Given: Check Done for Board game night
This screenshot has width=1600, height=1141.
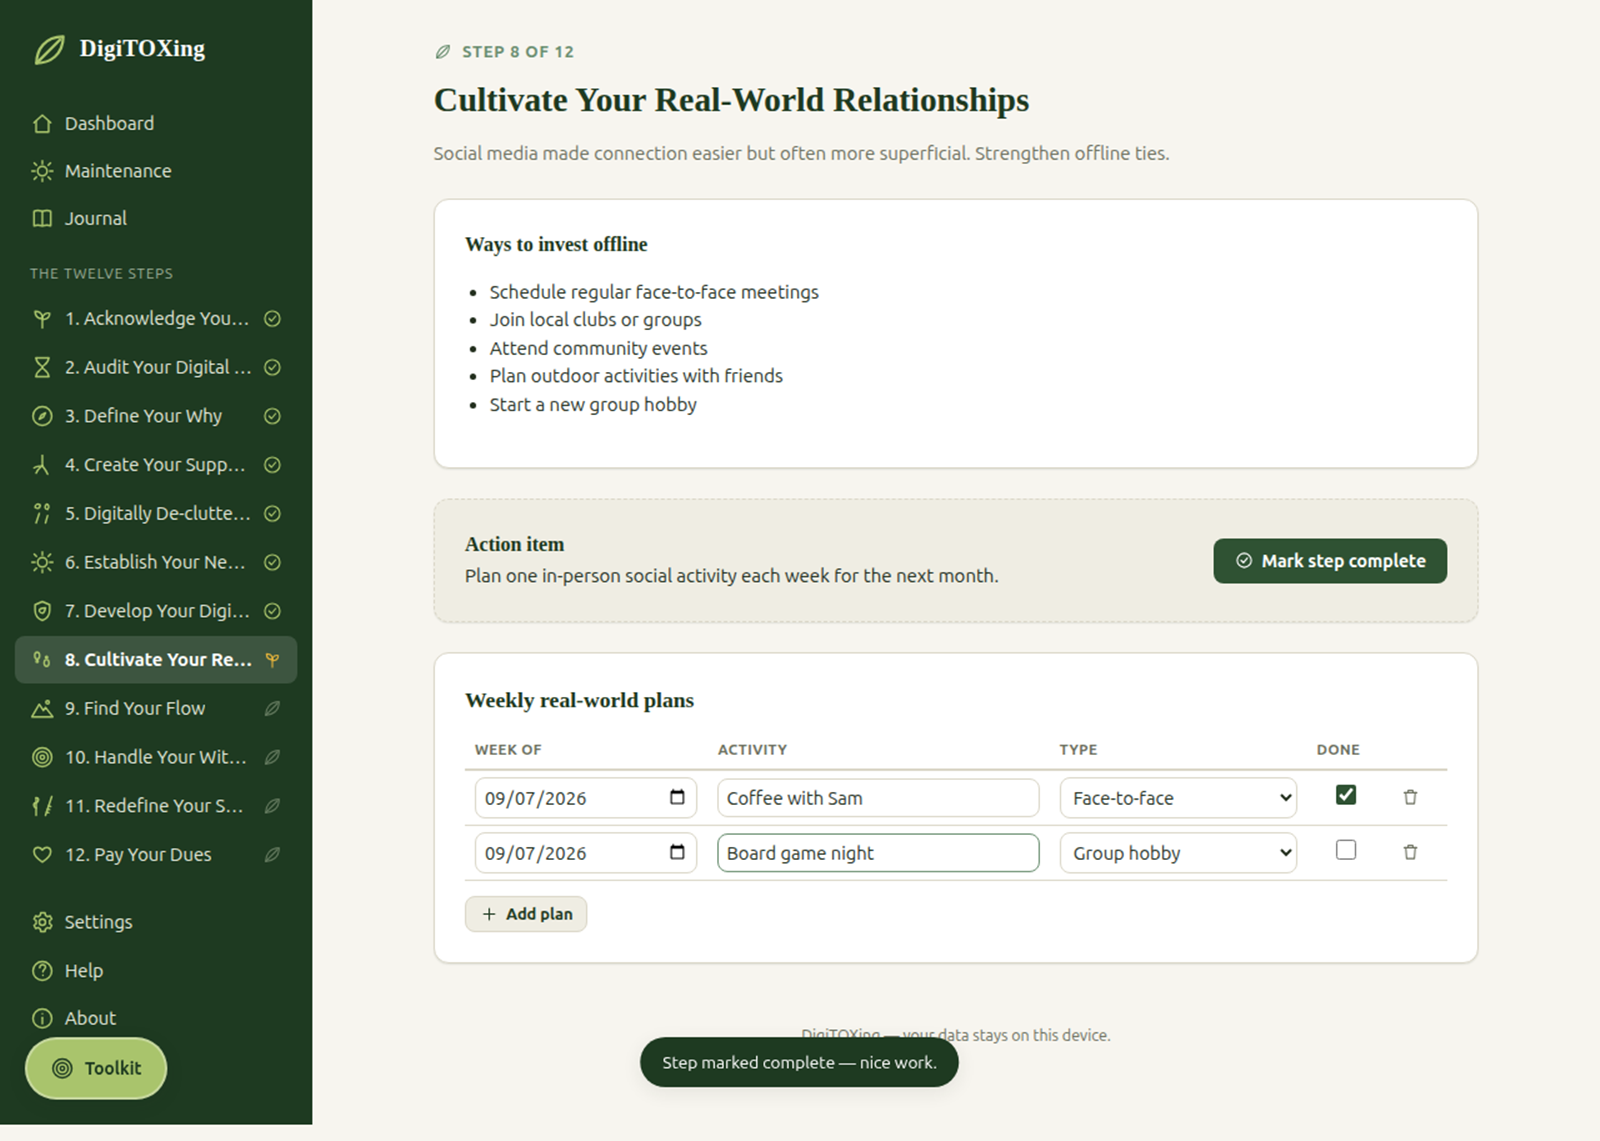Looking at the screenshot, I should point(1346,850).
